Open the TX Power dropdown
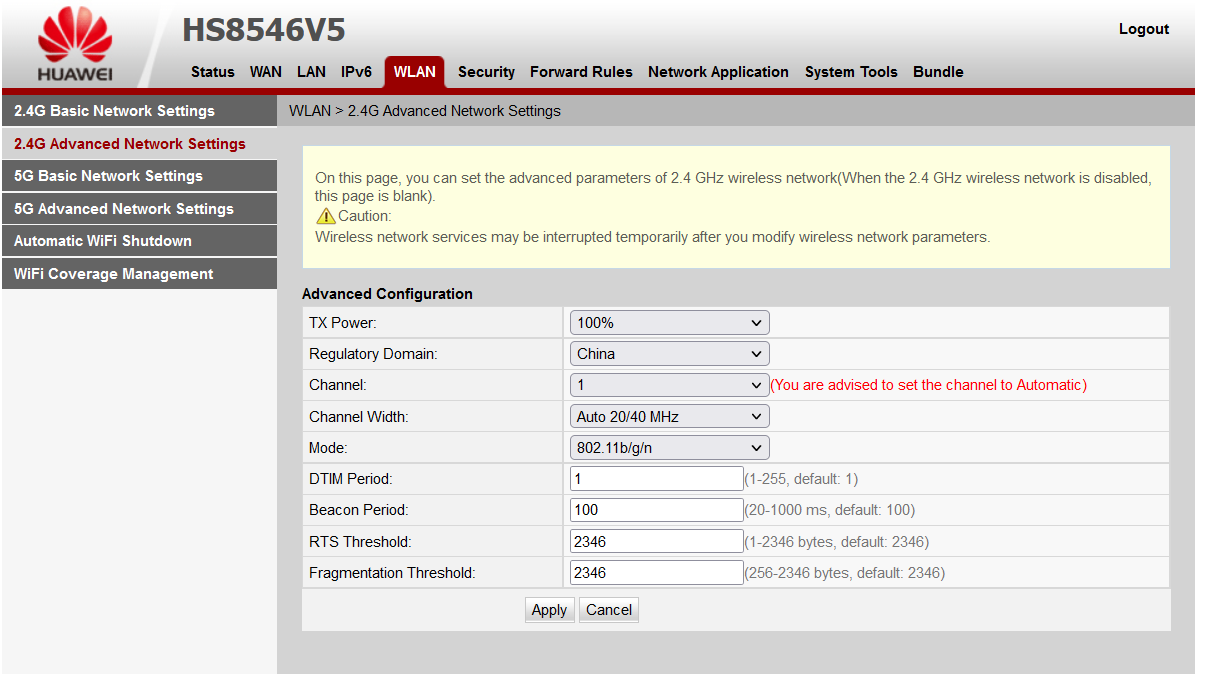1225x674 pixels. point(668,322)
